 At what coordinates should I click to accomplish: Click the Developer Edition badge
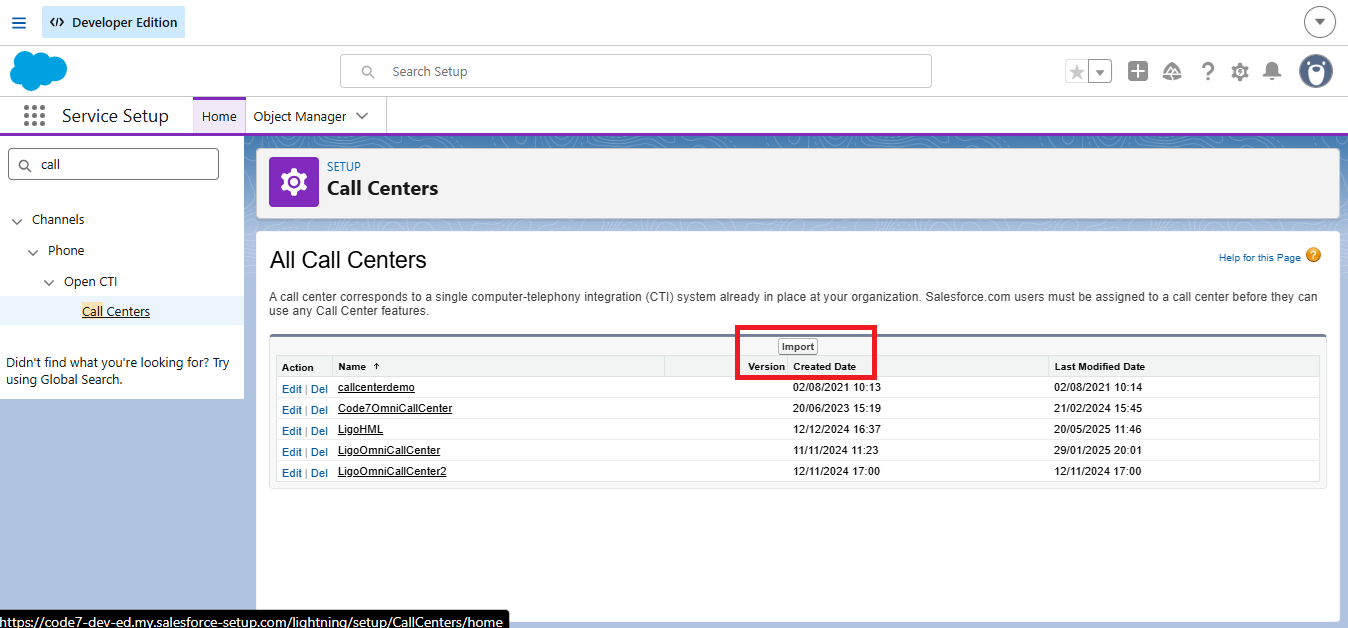(x=113, y=22)
